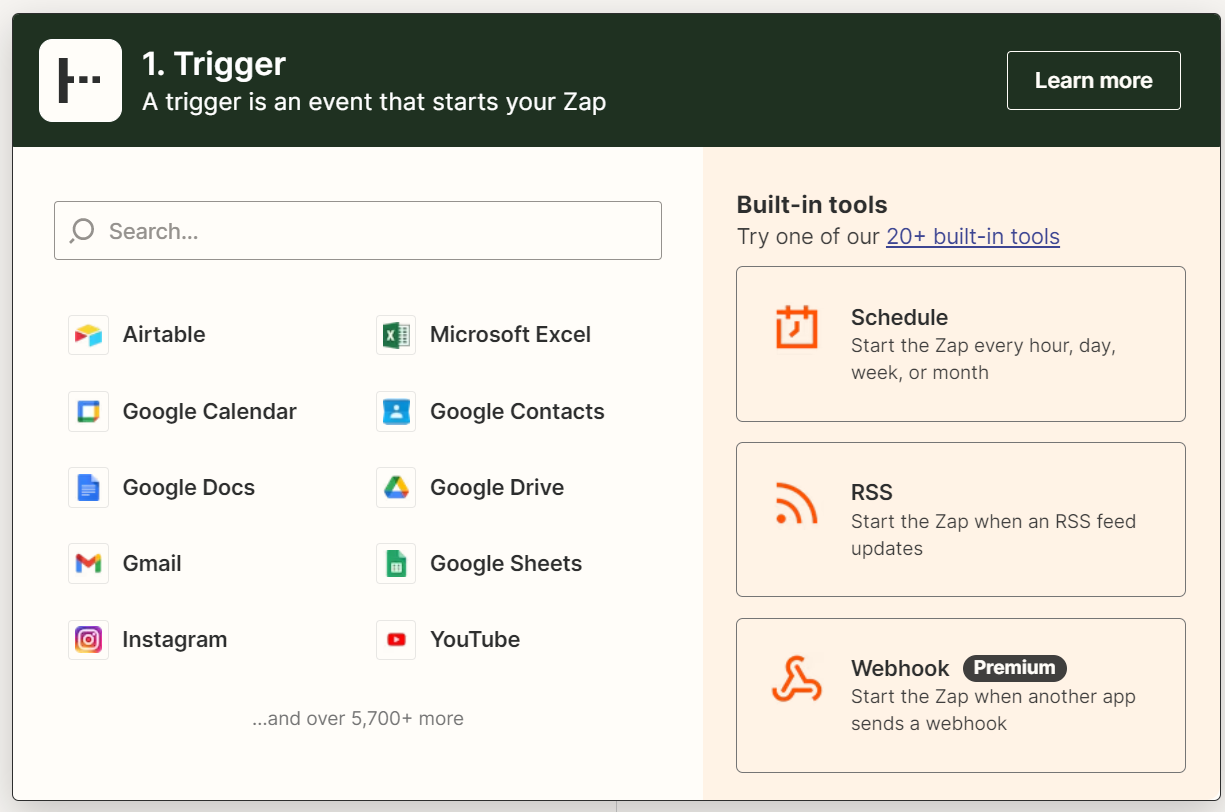Click the magnifier icon in search box
Screen dimensions: 1225x812
coord(82,231)
